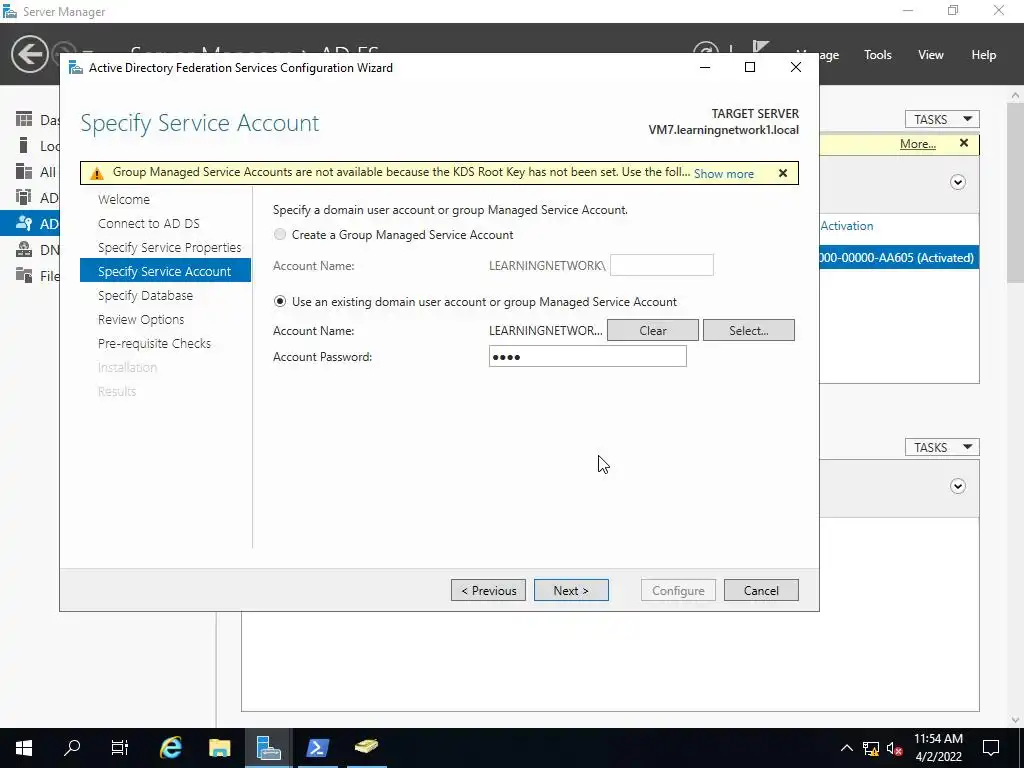1024x768 pixels.
Task: Open the AD DS sidebar icon
Action: coord(24,197)
